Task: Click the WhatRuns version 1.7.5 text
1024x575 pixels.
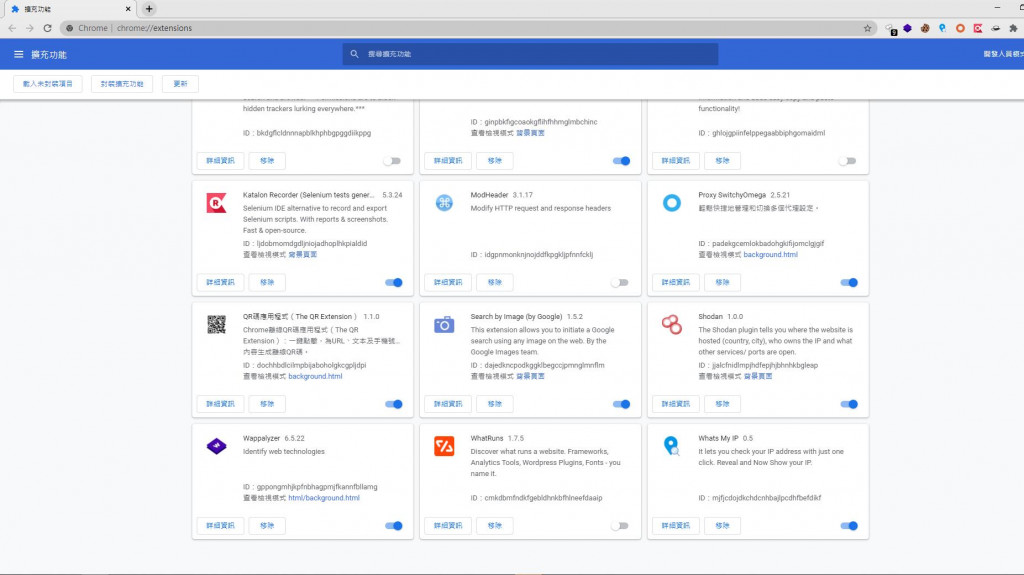Action: click(x=516, y=438)
